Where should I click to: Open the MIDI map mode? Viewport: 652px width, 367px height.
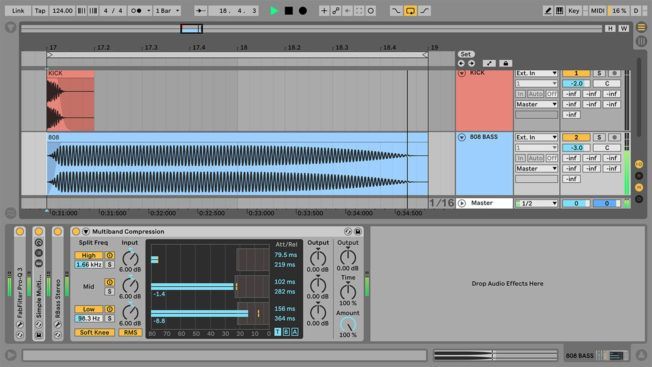(598, 11)
